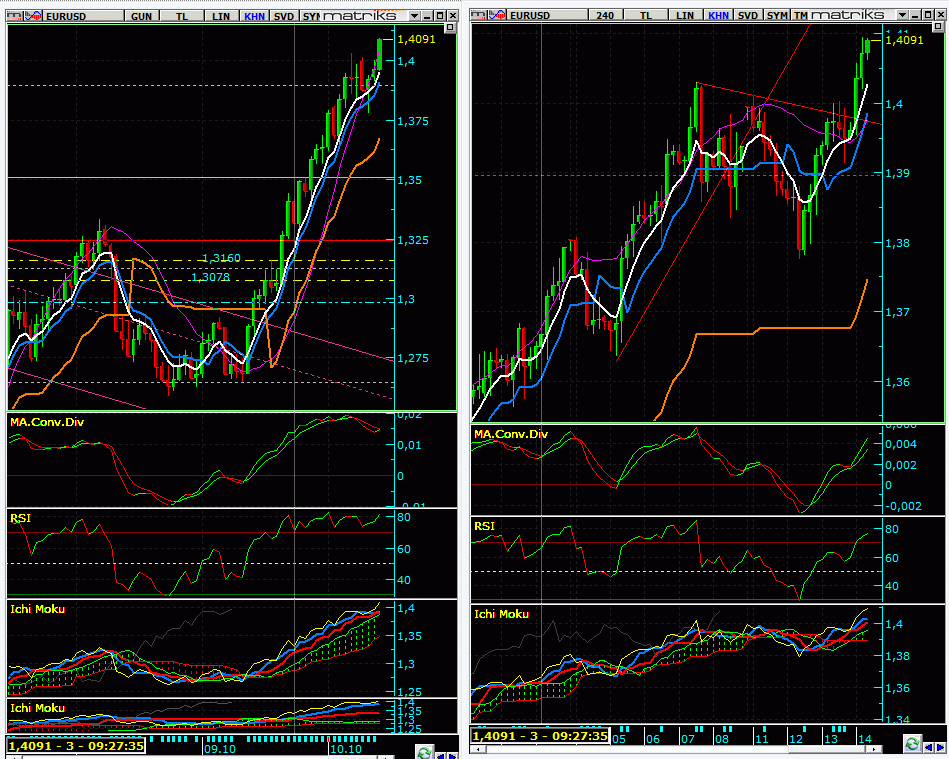Click SVD in the right chart header
The width and height of the screenshot is (949, 759).
tap(748, 16)
